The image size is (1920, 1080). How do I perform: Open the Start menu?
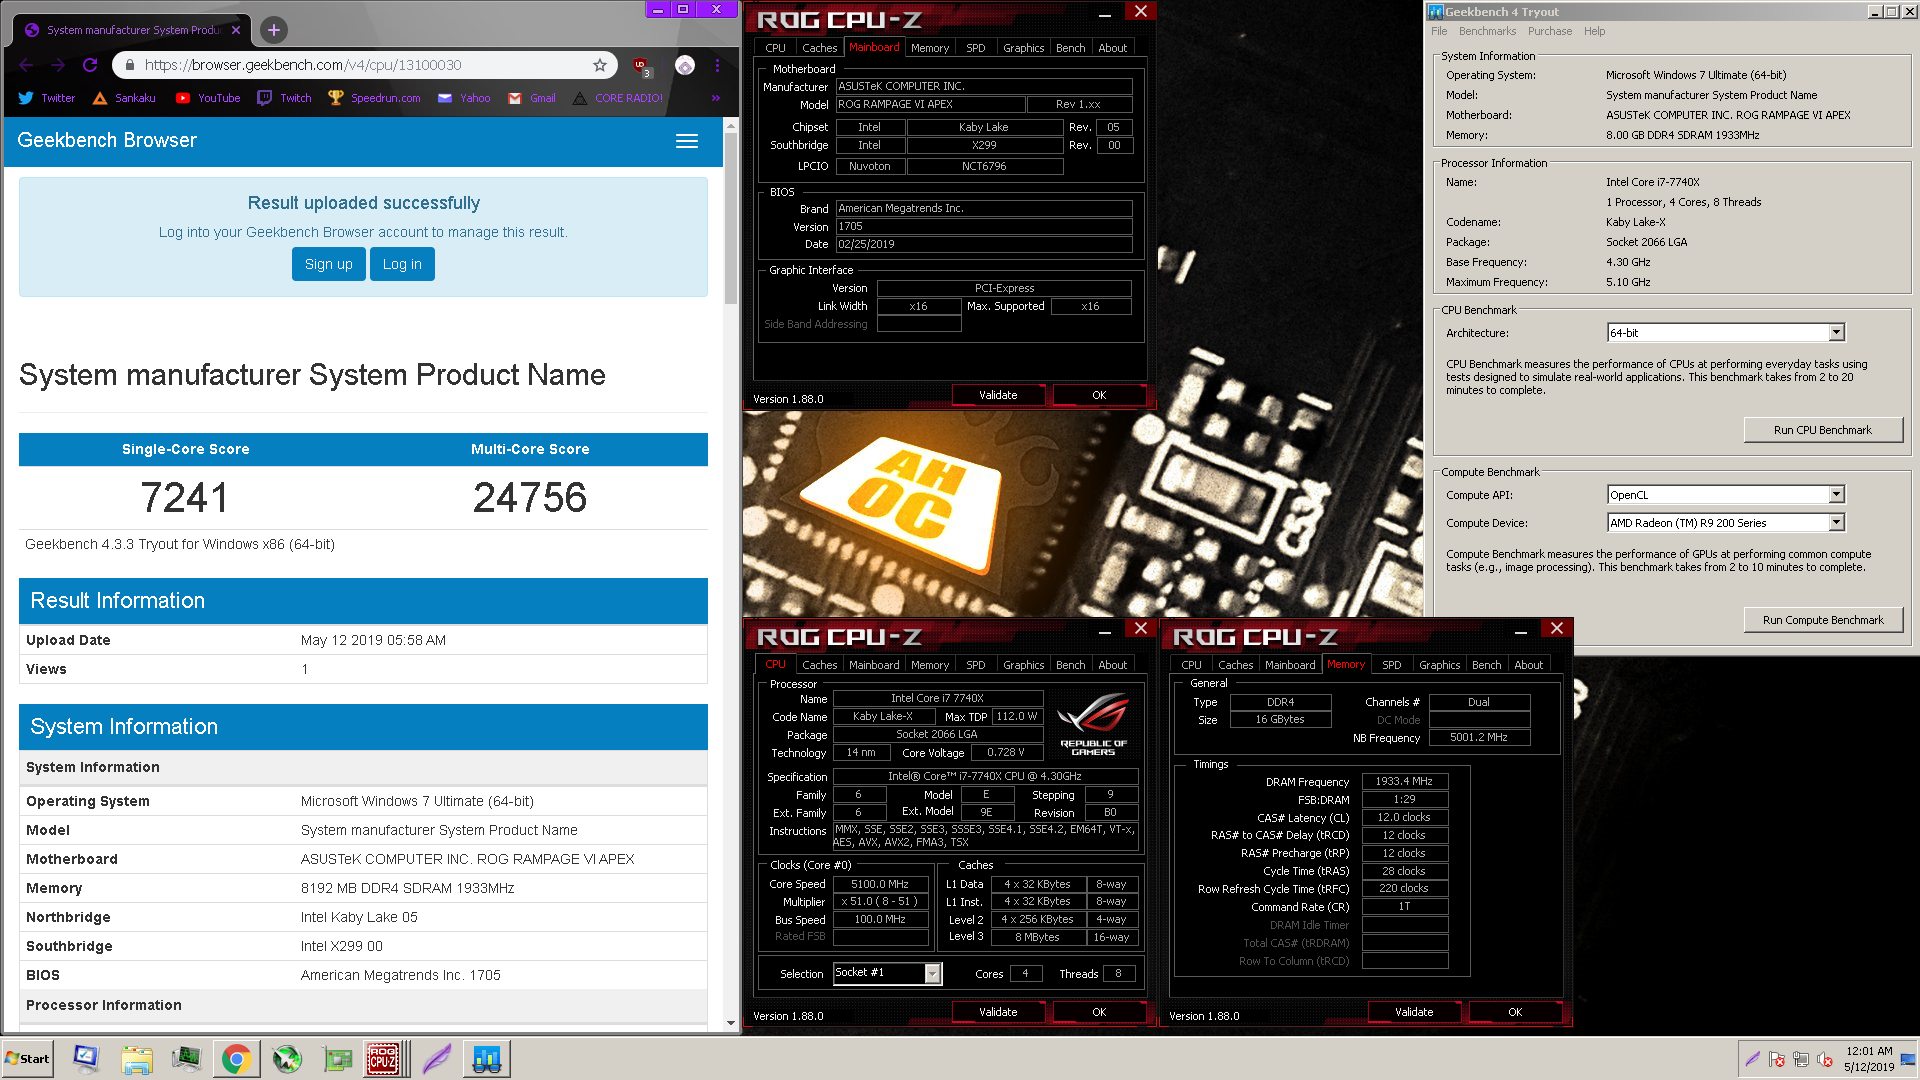[x=27, y=1059]
